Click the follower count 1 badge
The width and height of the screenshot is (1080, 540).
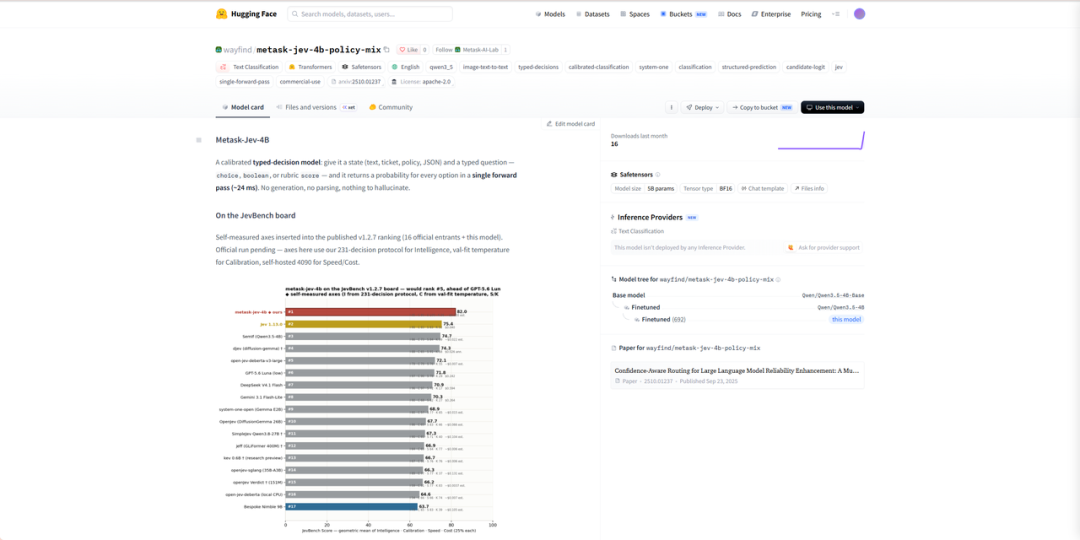[x=506, y=50]
